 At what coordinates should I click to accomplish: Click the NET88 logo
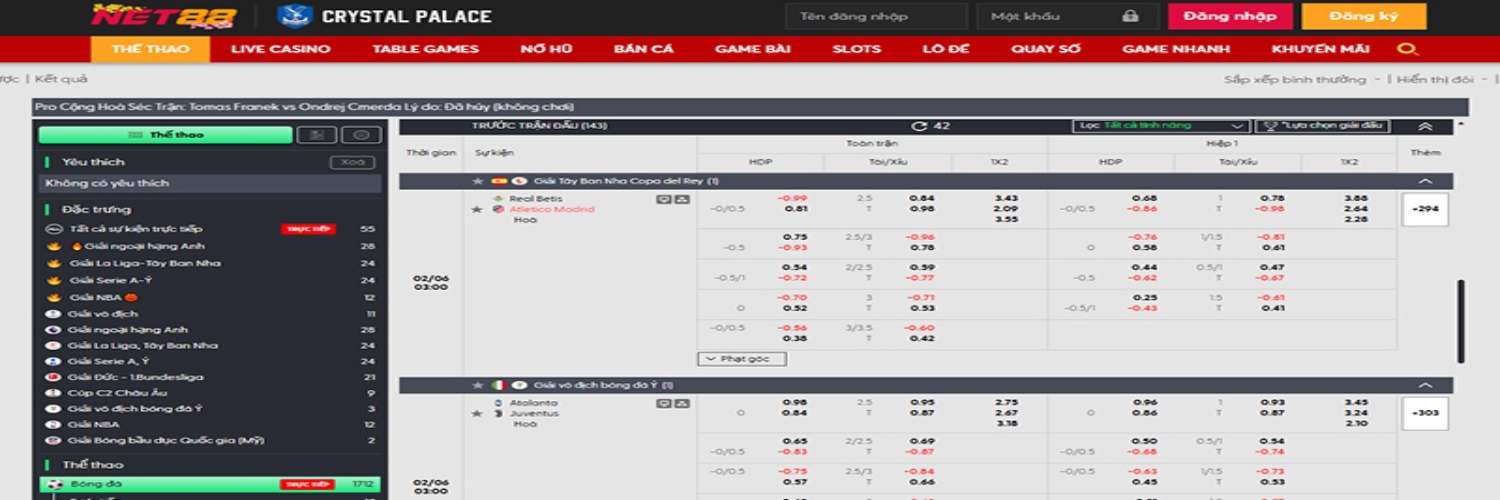[164, 16]
